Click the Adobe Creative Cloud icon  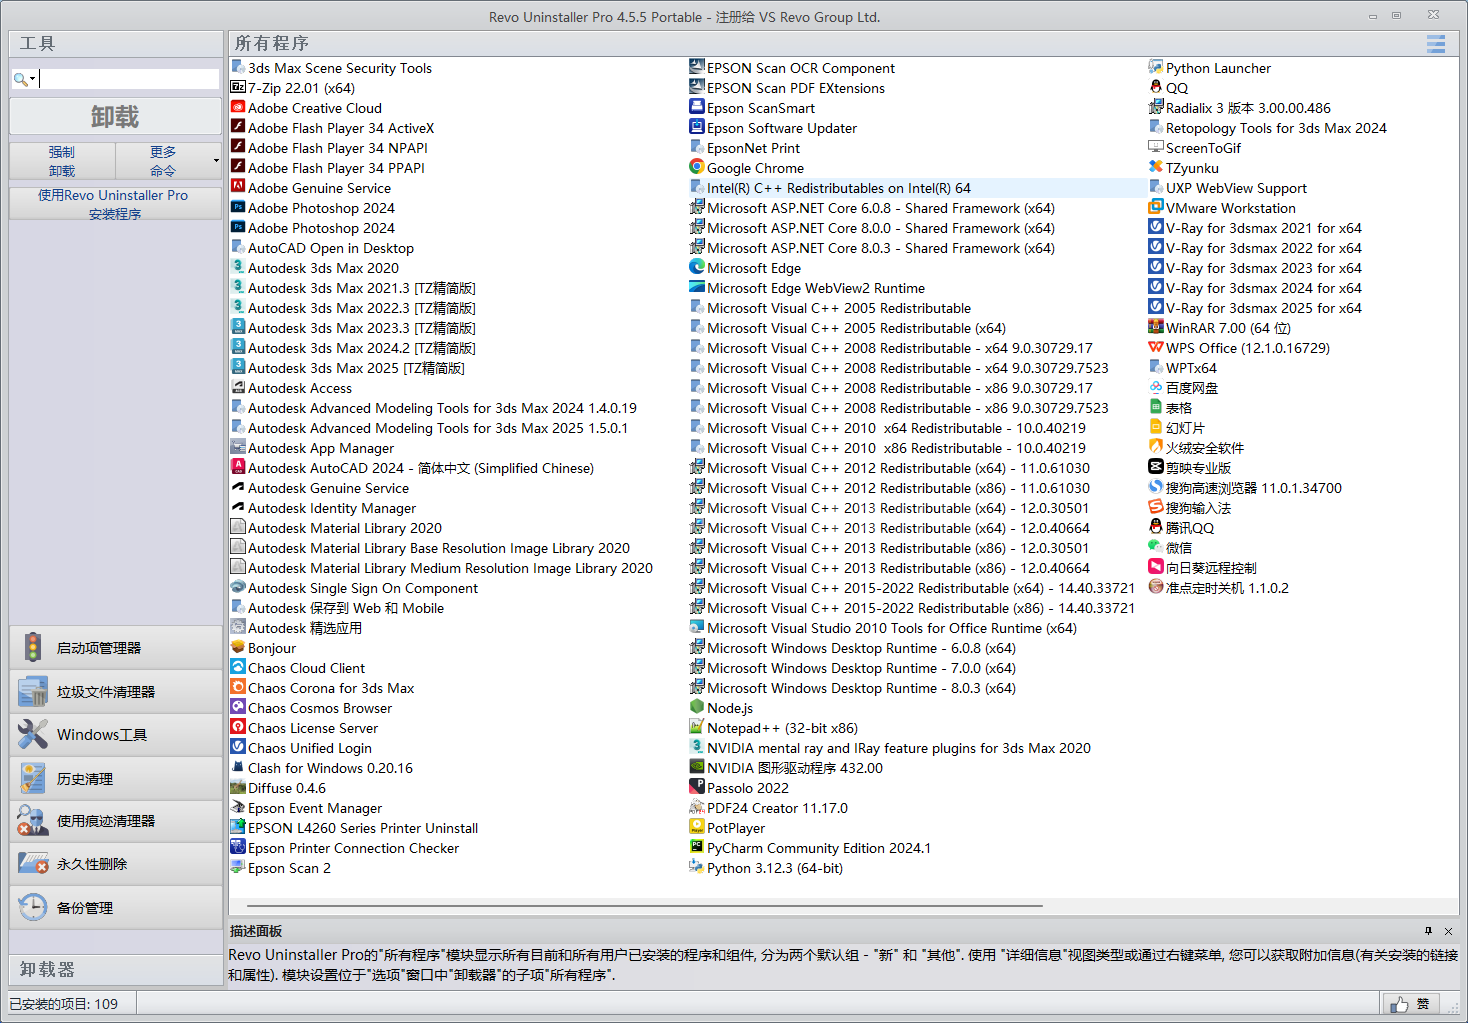[238, 107]
